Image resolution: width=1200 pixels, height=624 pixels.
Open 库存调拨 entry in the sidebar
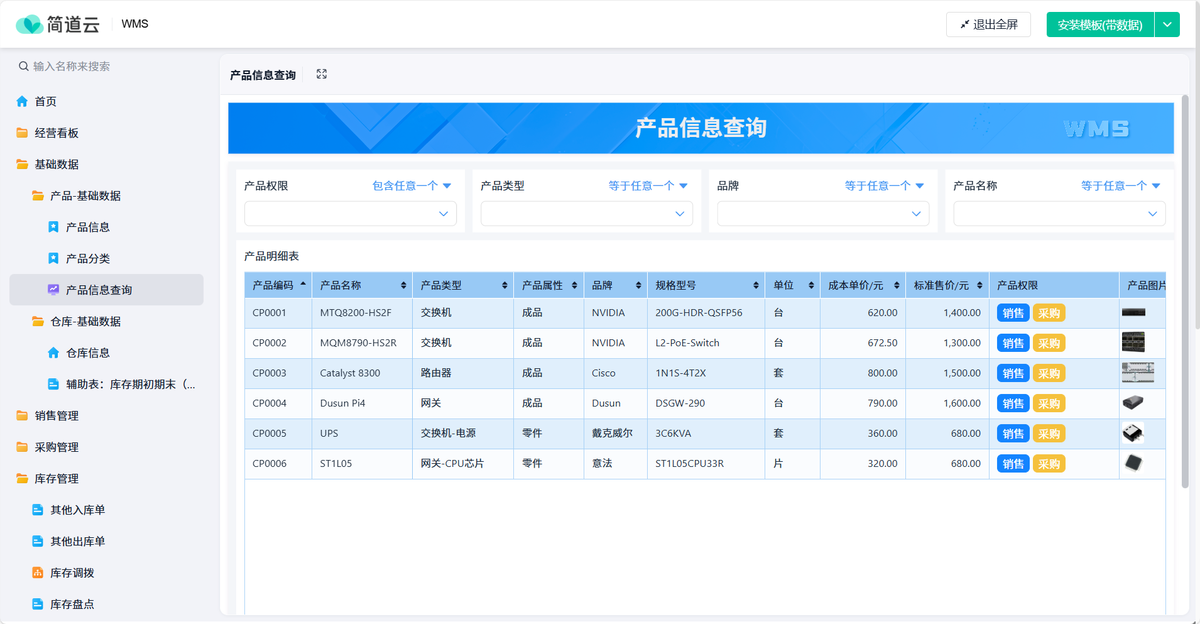[x=72, y=573]
